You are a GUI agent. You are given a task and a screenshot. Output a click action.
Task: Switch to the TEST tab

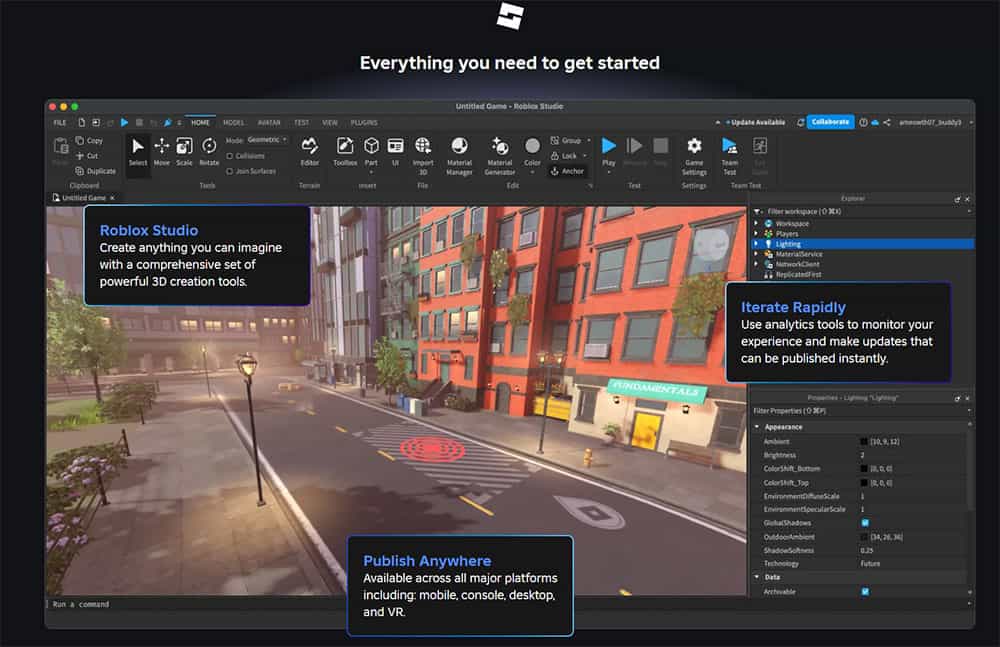coord(302,123)
